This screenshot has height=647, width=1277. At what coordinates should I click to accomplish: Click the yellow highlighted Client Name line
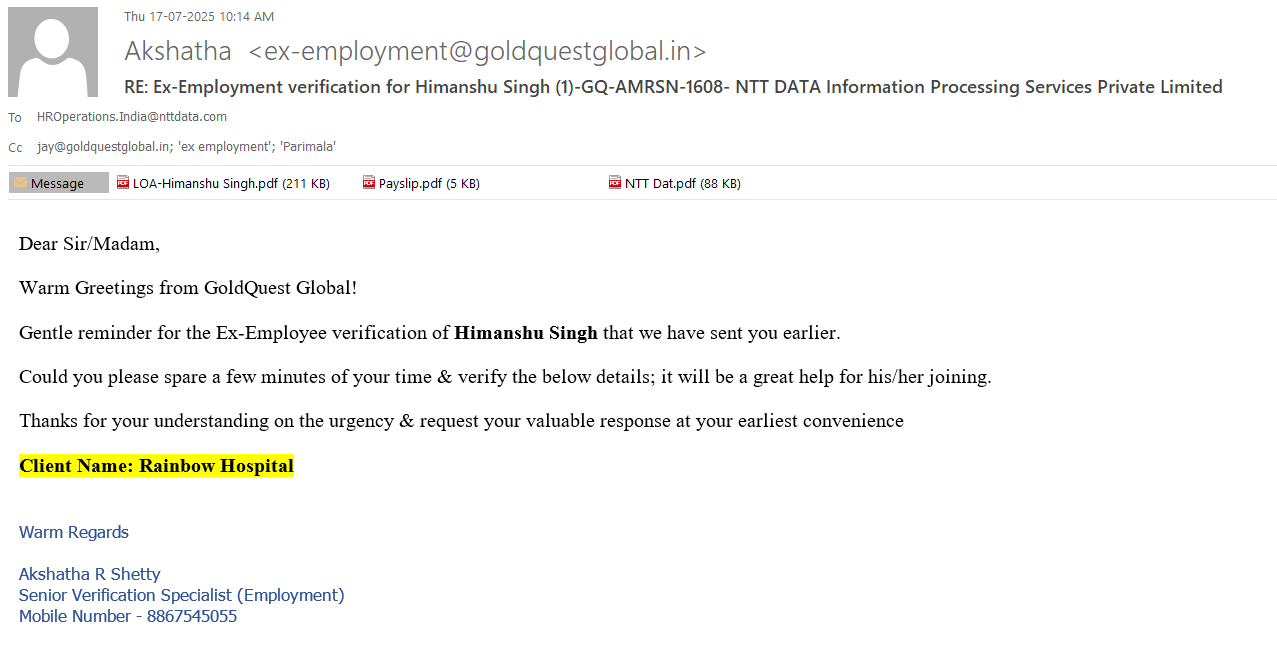pos(156,466)
